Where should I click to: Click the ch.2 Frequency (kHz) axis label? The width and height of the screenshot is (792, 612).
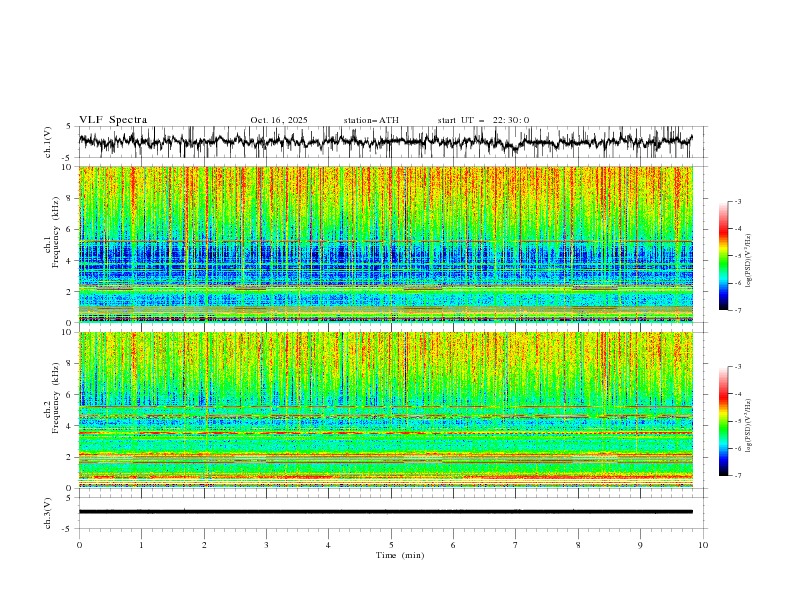coord(52,398)
